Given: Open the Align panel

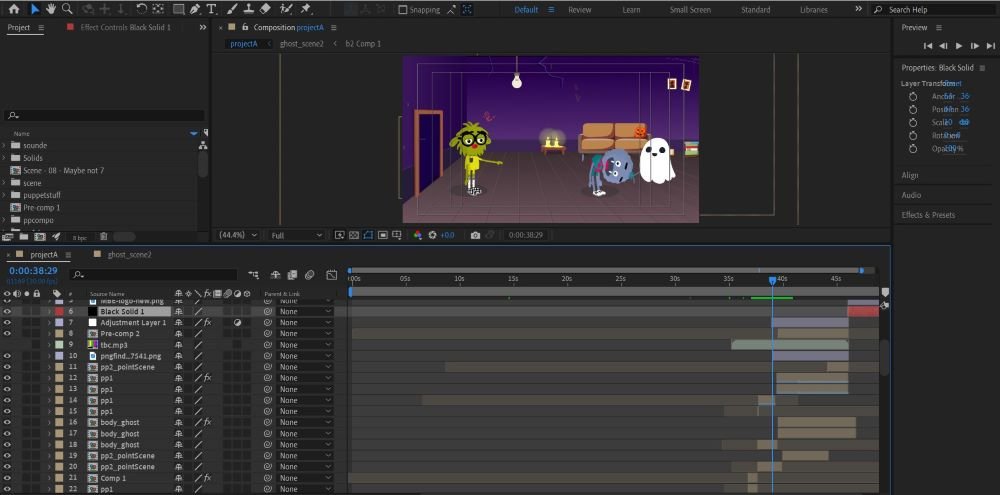Looking at the screenshot, I should coord(910,176).
